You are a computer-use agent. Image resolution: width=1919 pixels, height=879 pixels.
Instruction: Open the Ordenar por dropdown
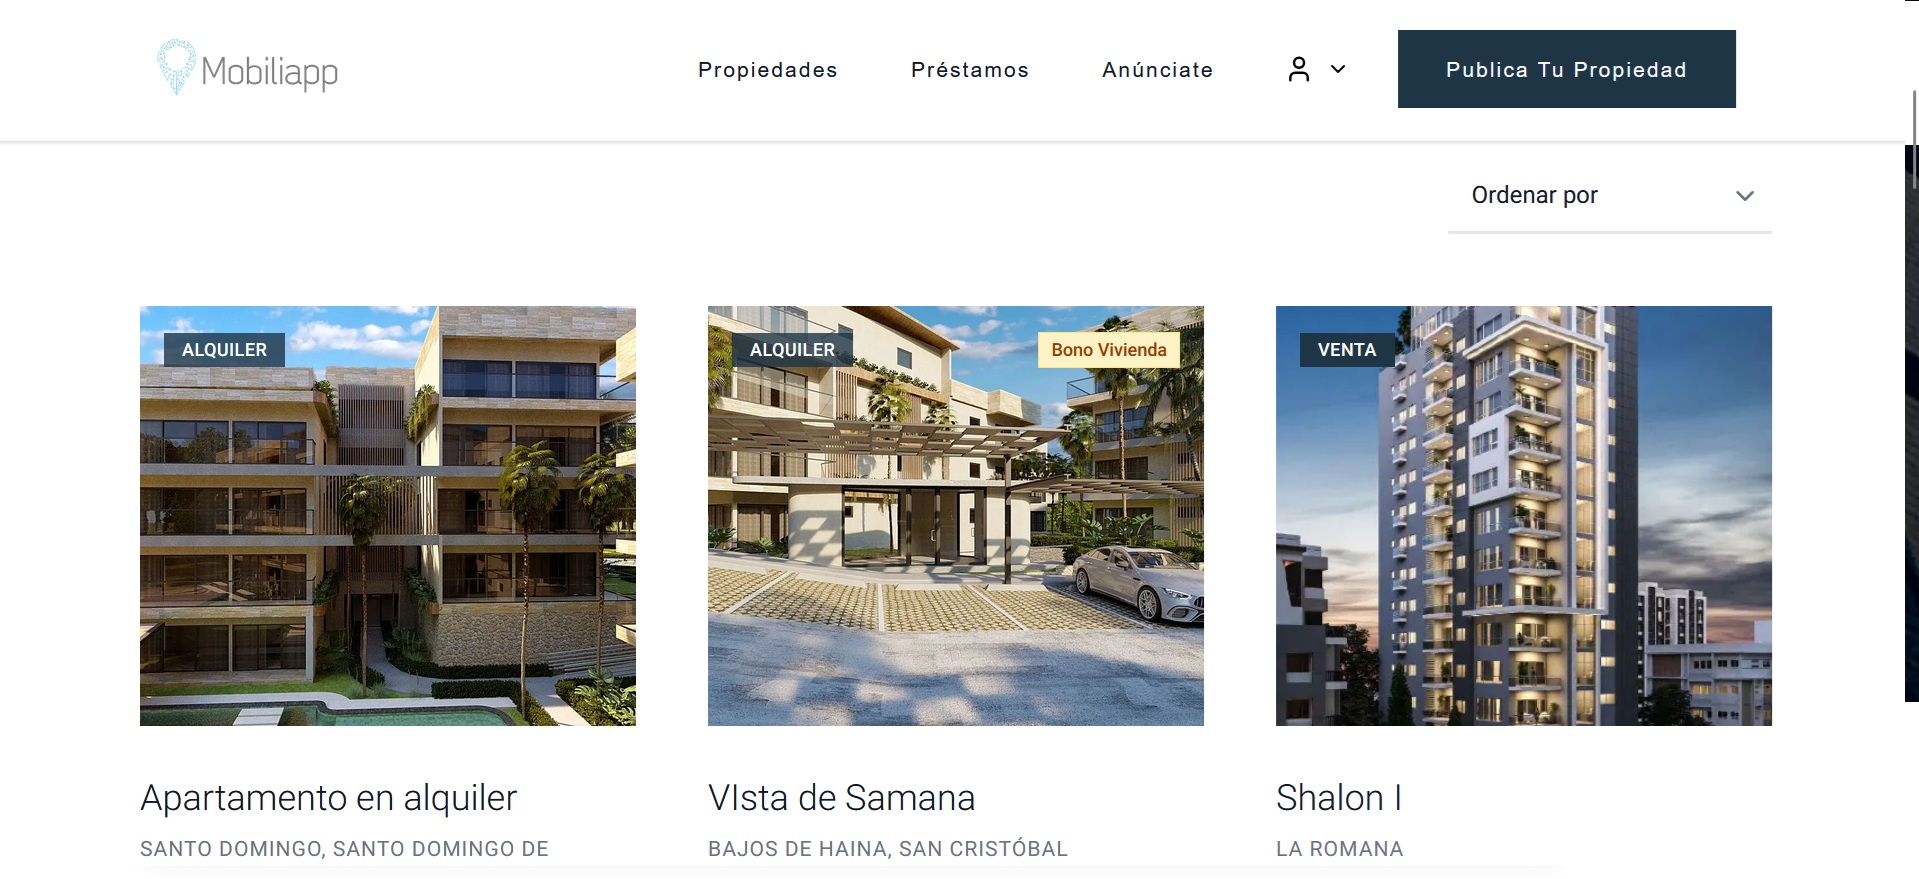[1609, 196]
